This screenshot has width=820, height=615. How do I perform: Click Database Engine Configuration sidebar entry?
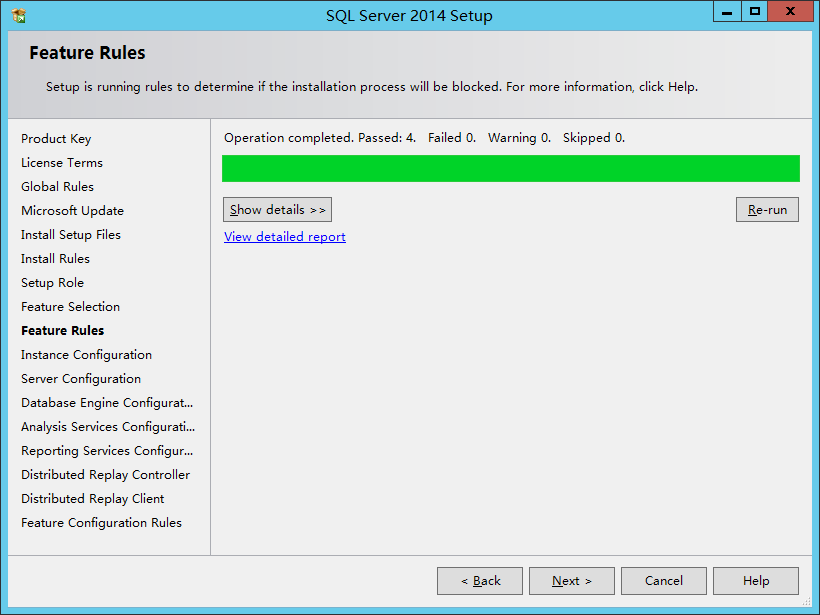click(x=107, y=403)
